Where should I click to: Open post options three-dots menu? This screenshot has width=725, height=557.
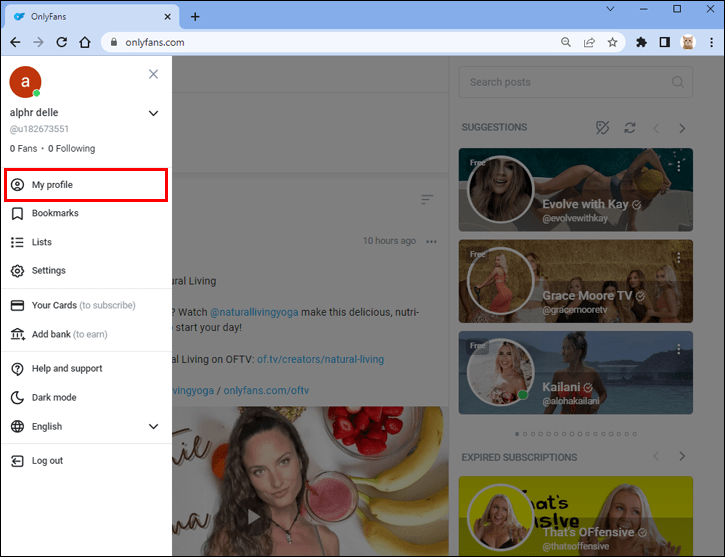pos(431,241)
